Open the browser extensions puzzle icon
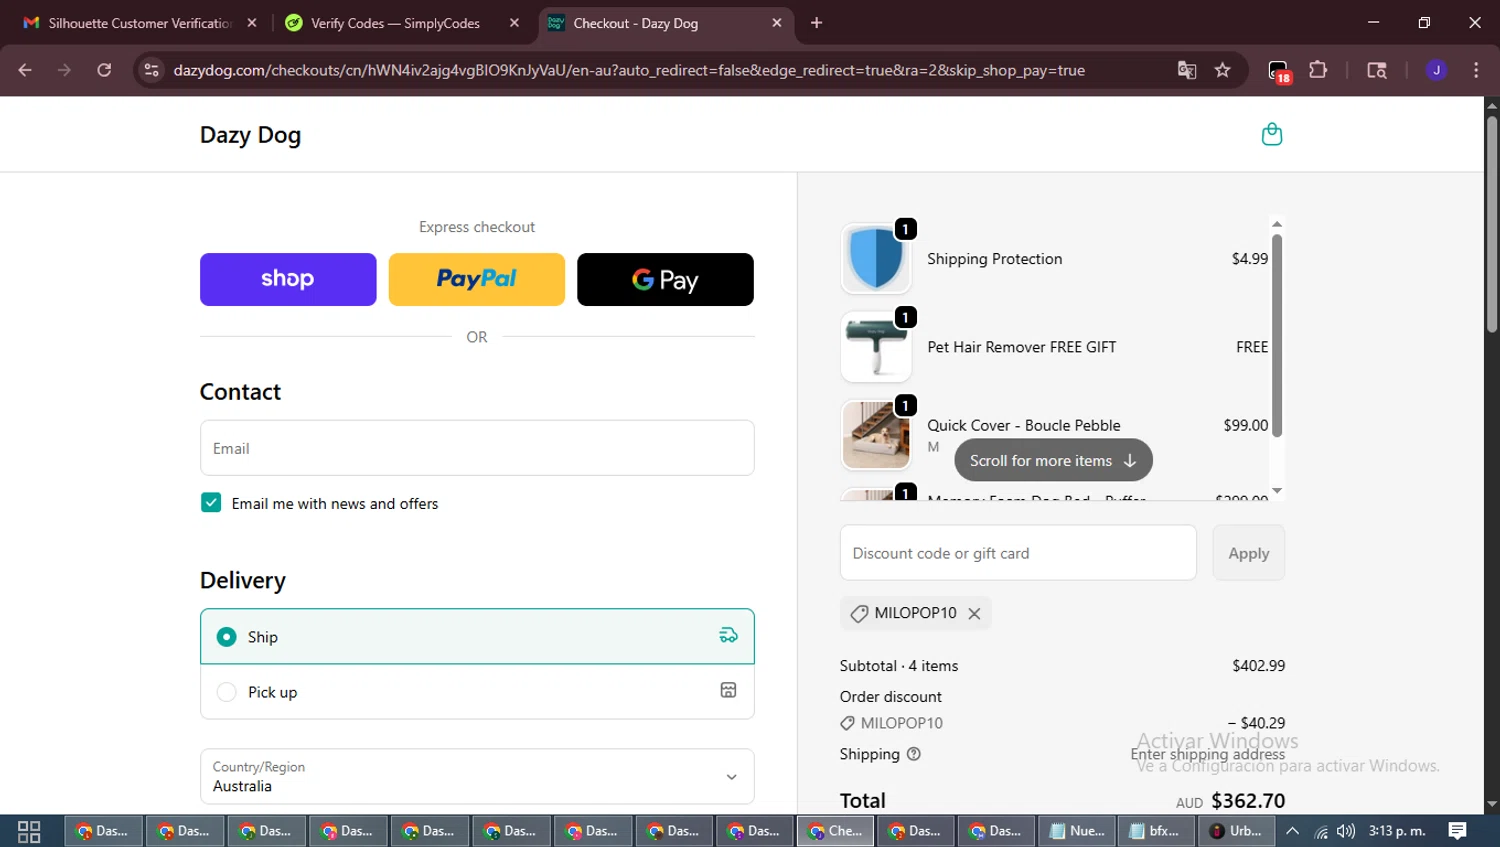The image size is (1500, 847). tap(1318, 70)
